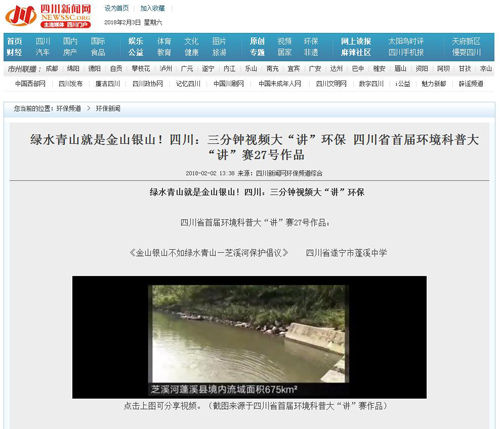Visit the 四川文明网 link
This screenshot has width=500, height=429.
point(331,84)
